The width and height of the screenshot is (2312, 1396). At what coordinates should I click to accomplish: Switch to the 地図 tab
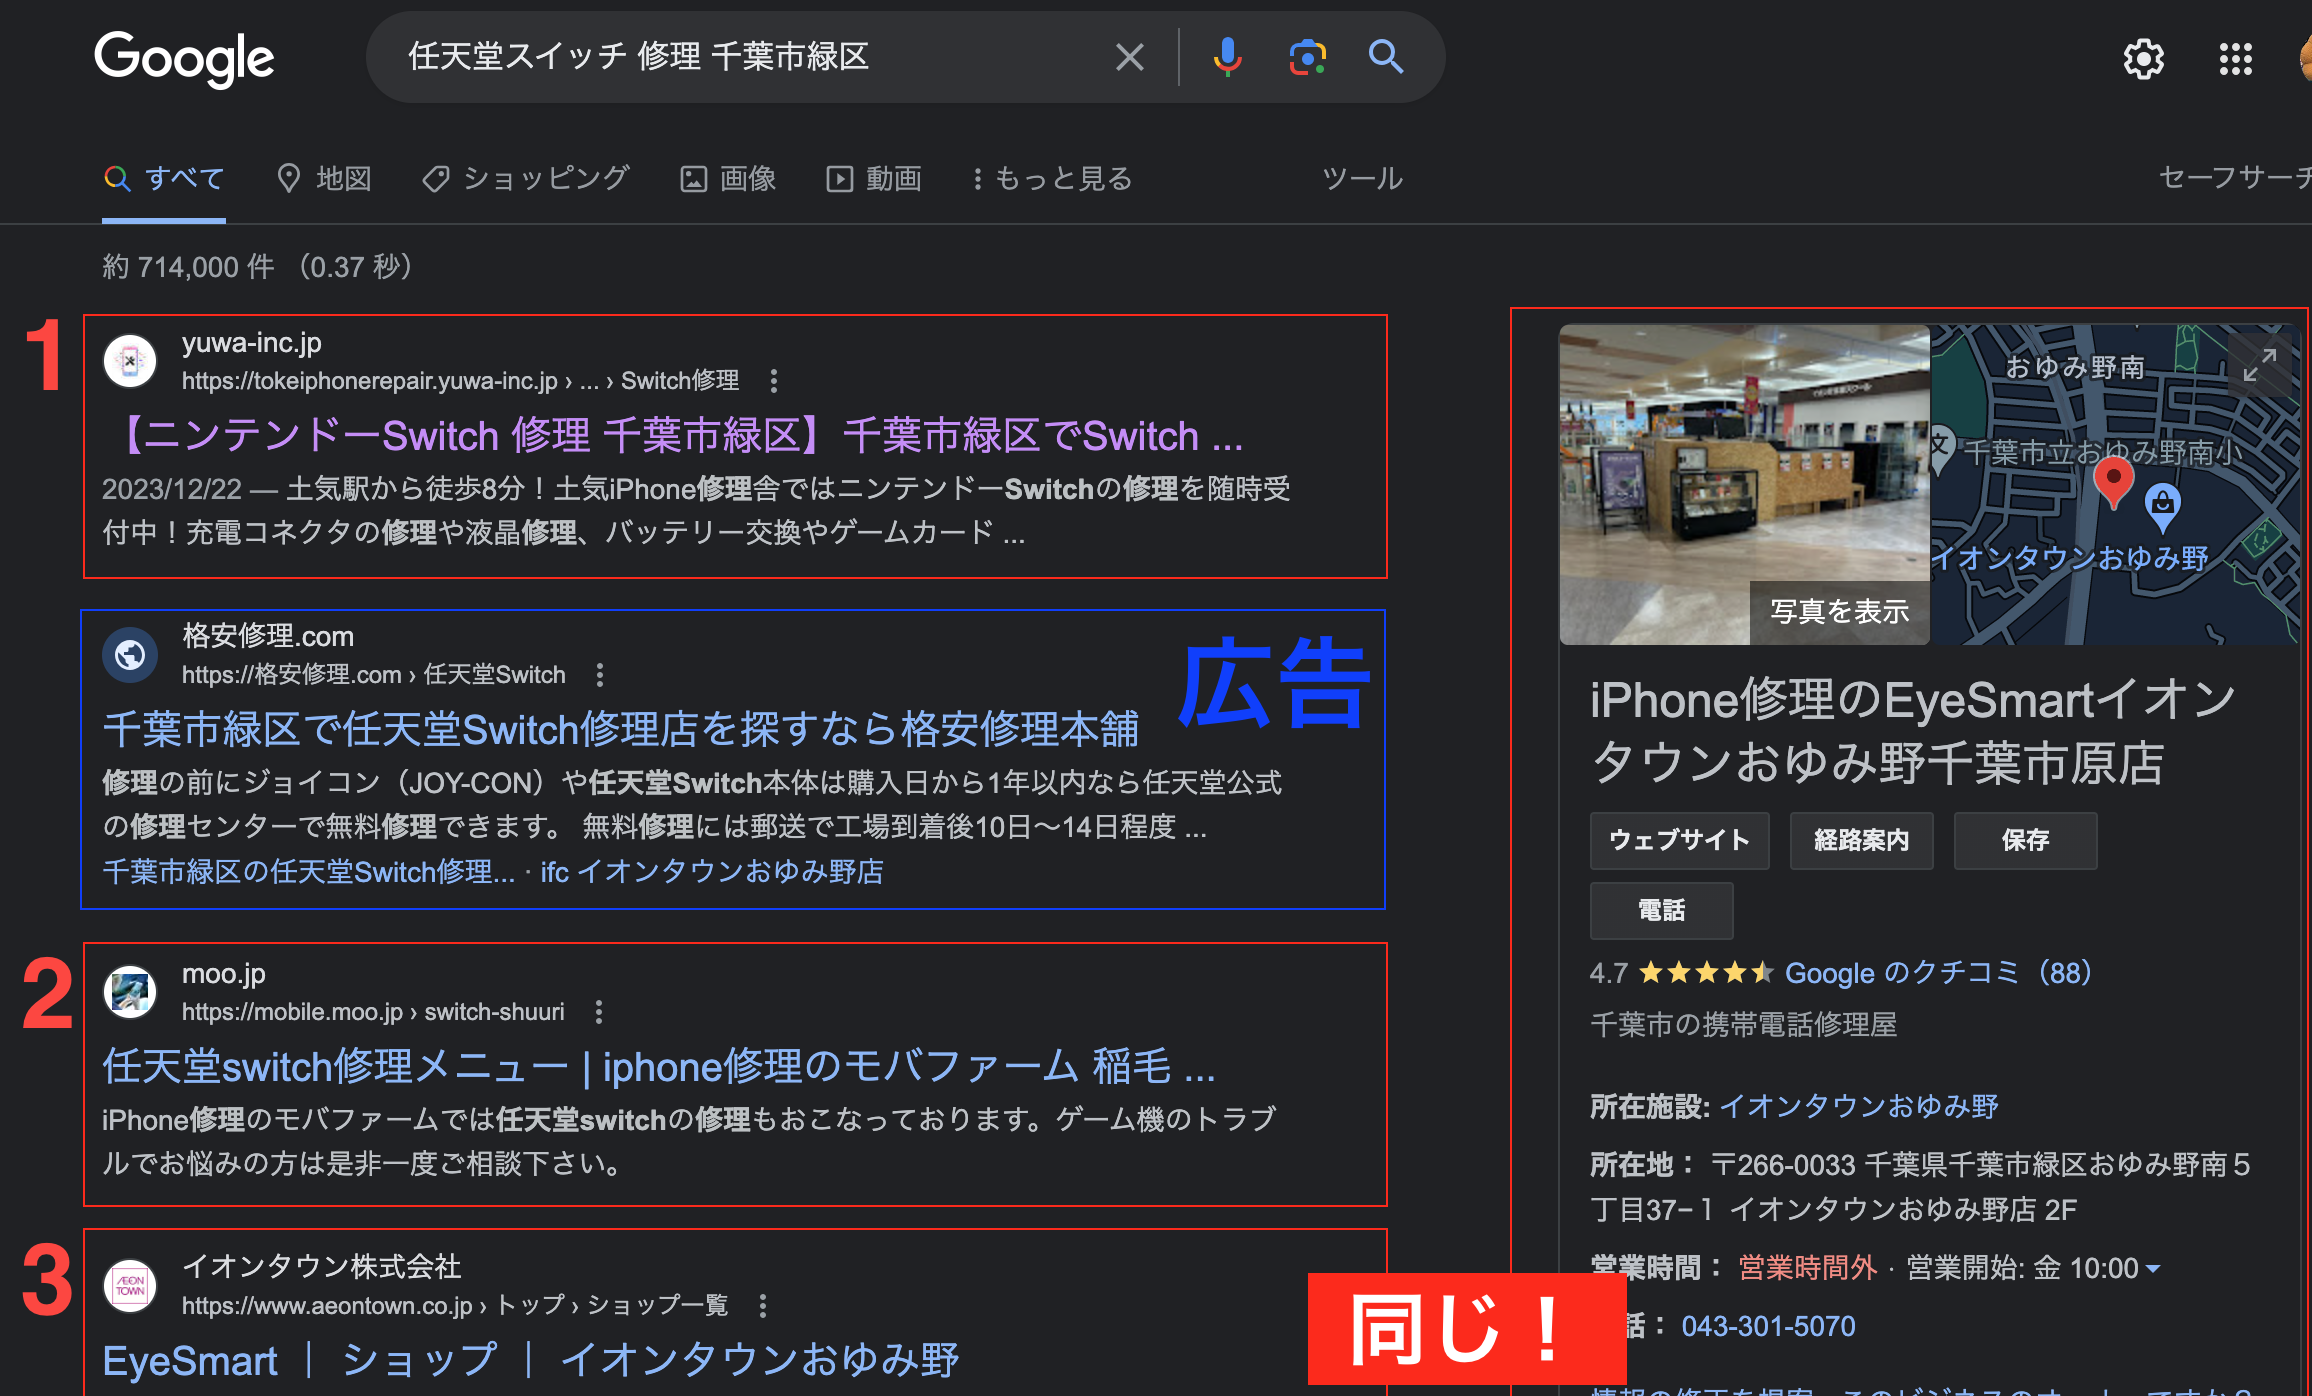click(324, 179)
